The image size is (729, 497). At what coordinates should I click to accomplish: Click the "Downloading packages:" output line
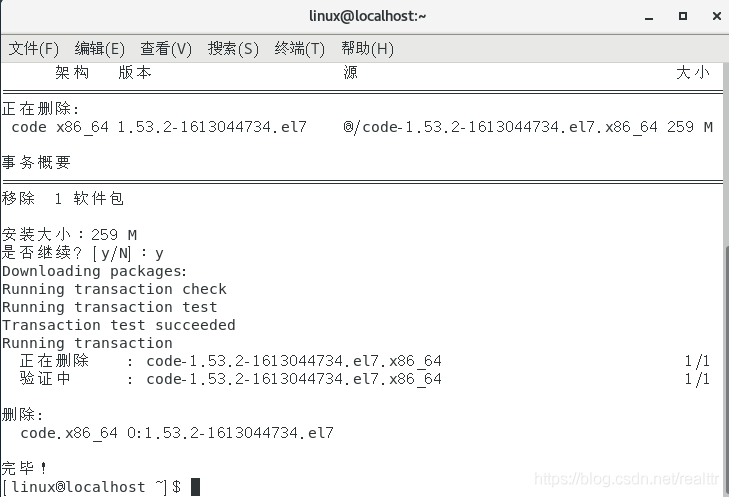pyautogui.click(x=95, y=271)
